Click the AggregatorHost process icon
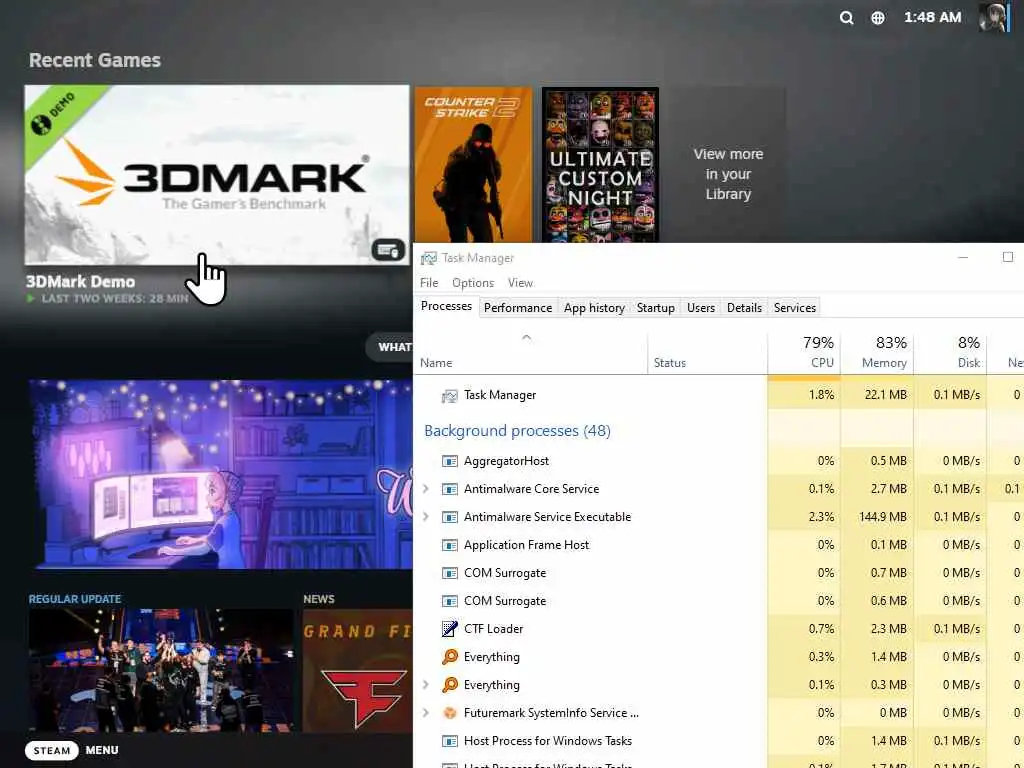Viewport: 1024px width, 768px height. (449, 461)
